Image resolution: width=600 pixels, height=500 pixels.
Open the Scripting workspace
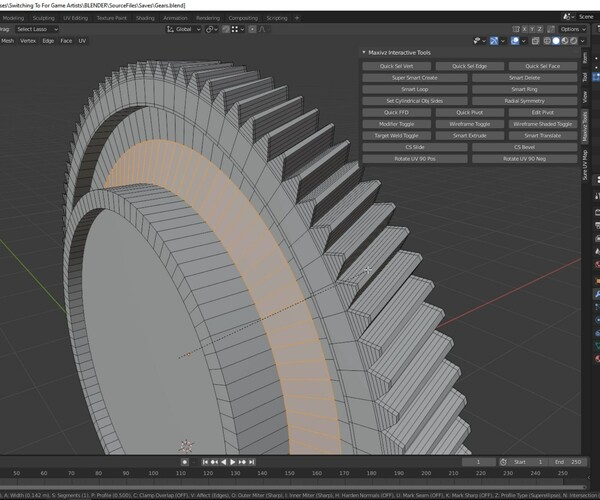[277, 18]
